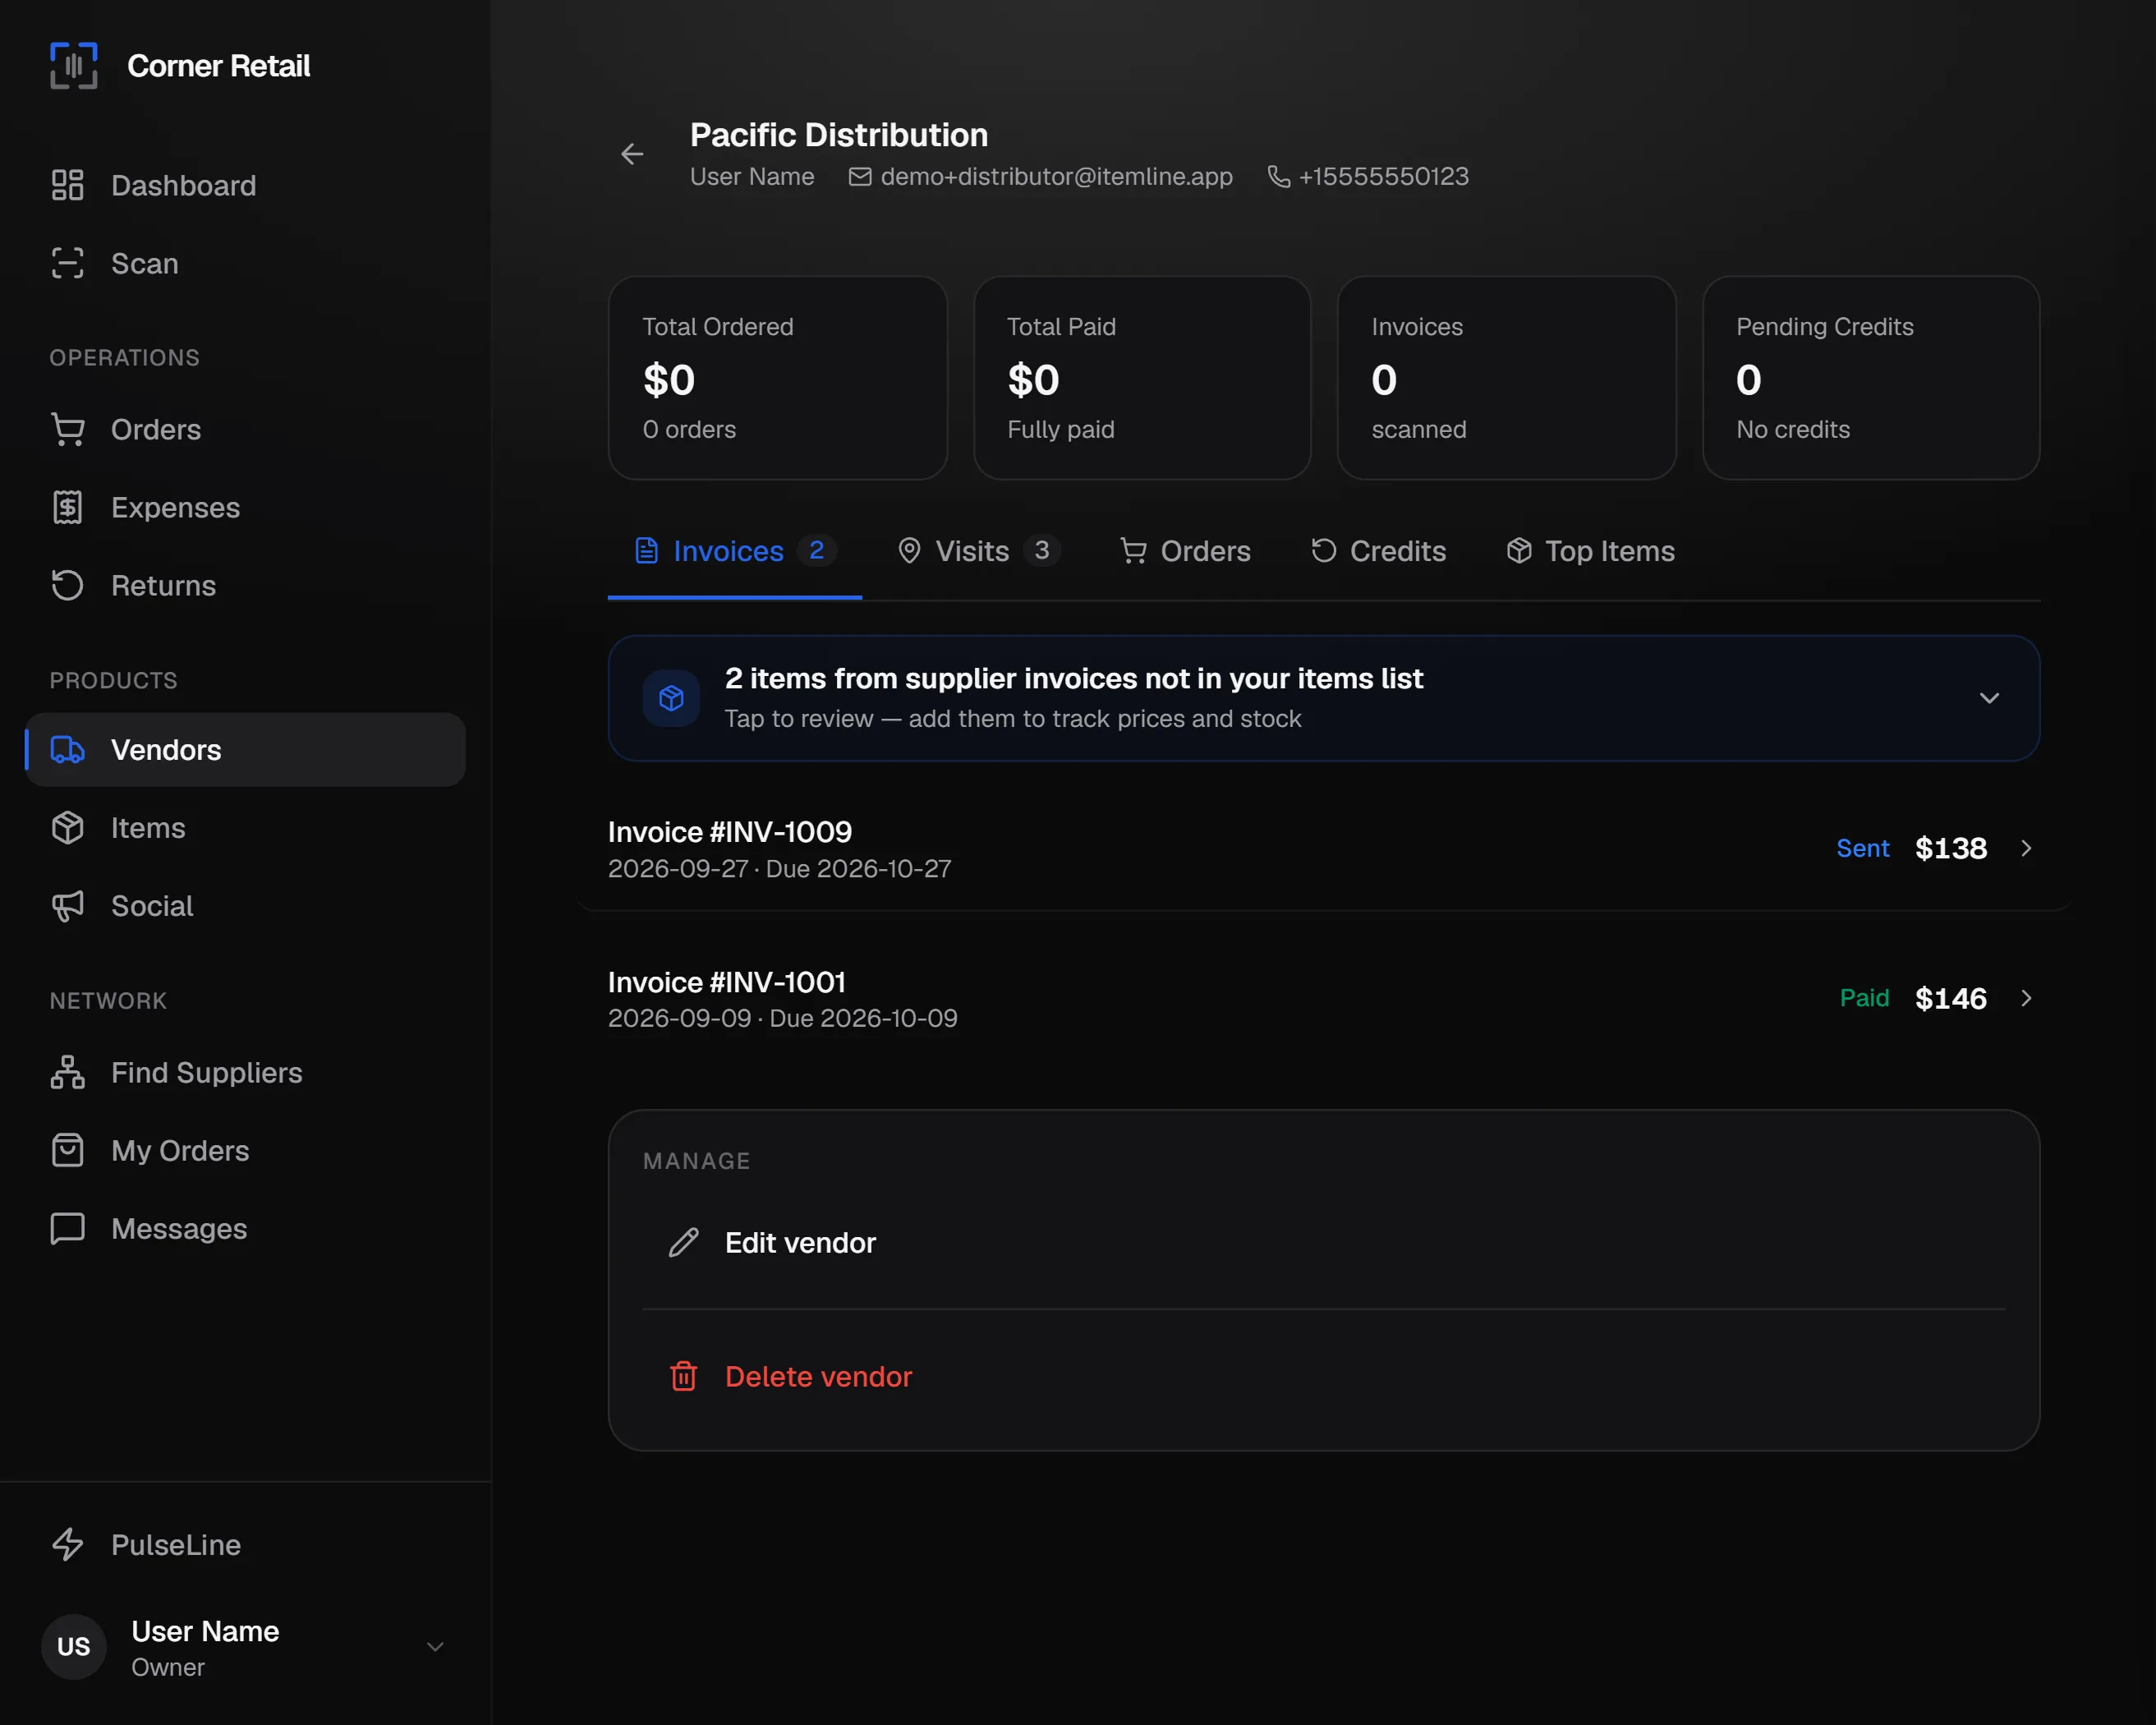Click the envelope icon by vendor email
Viewport: 2156px width, 1725px height.
coord(860,177)
